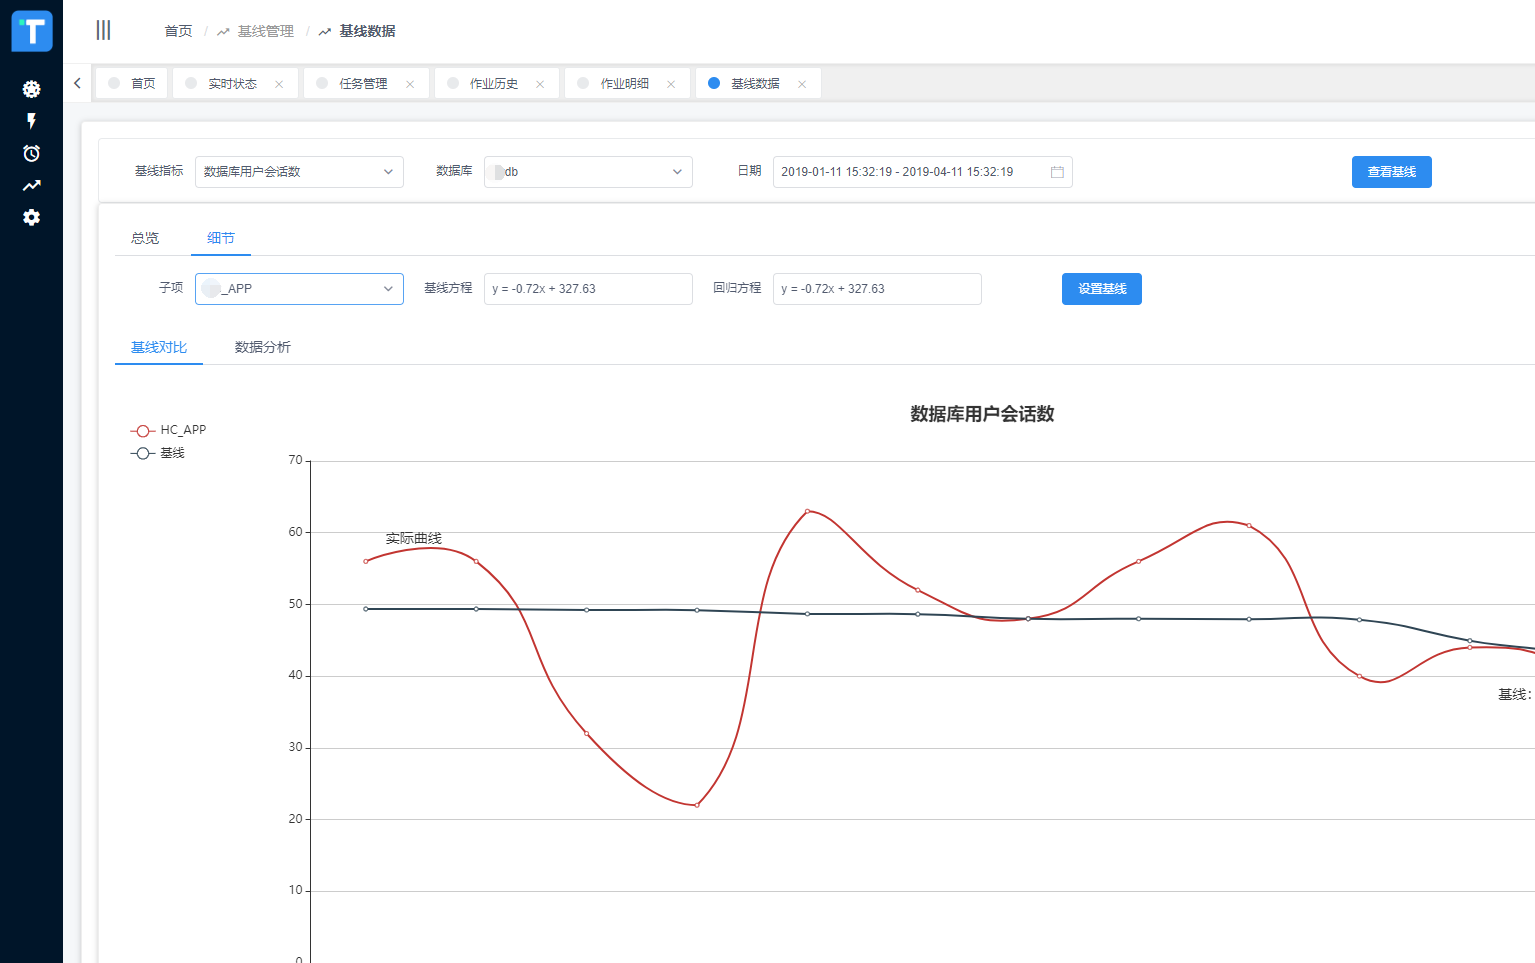1535x963 pixels.
Task: Click the date range input field
Action: (922, 172)
